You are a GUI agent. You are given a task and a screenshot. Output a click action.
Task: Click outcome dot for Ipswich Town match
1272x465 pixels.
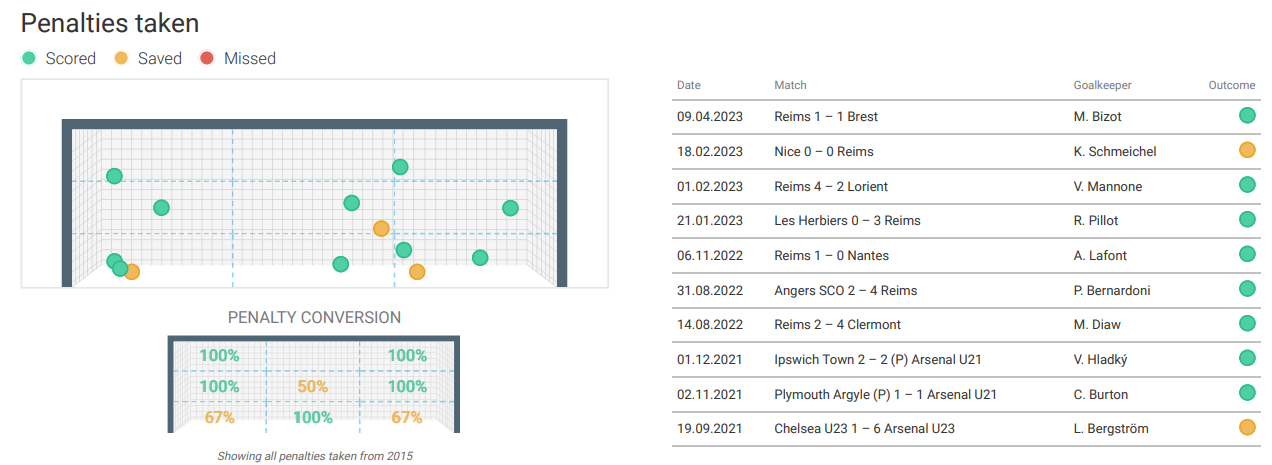click(1247, 358)
